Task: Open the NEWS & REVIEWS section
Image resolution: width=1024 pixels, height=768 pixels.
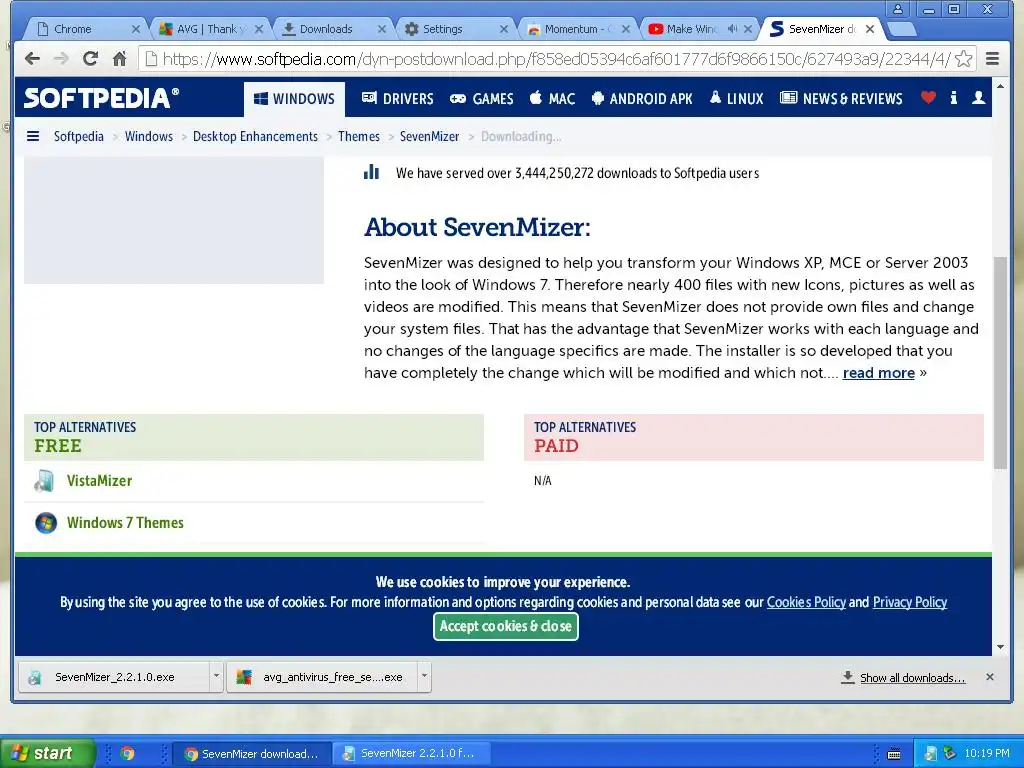Action: click(x=841, y=99)
